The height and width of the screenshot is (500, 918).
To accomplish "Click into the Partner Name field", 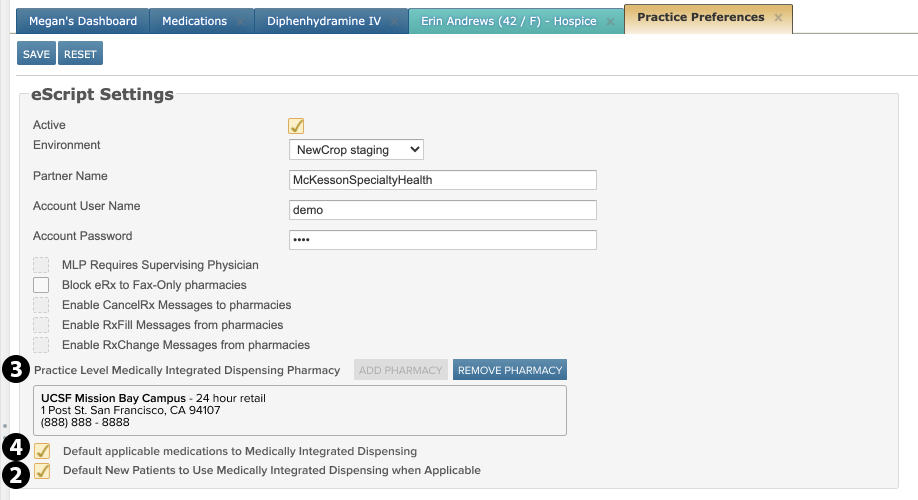I will coord(442,180).
